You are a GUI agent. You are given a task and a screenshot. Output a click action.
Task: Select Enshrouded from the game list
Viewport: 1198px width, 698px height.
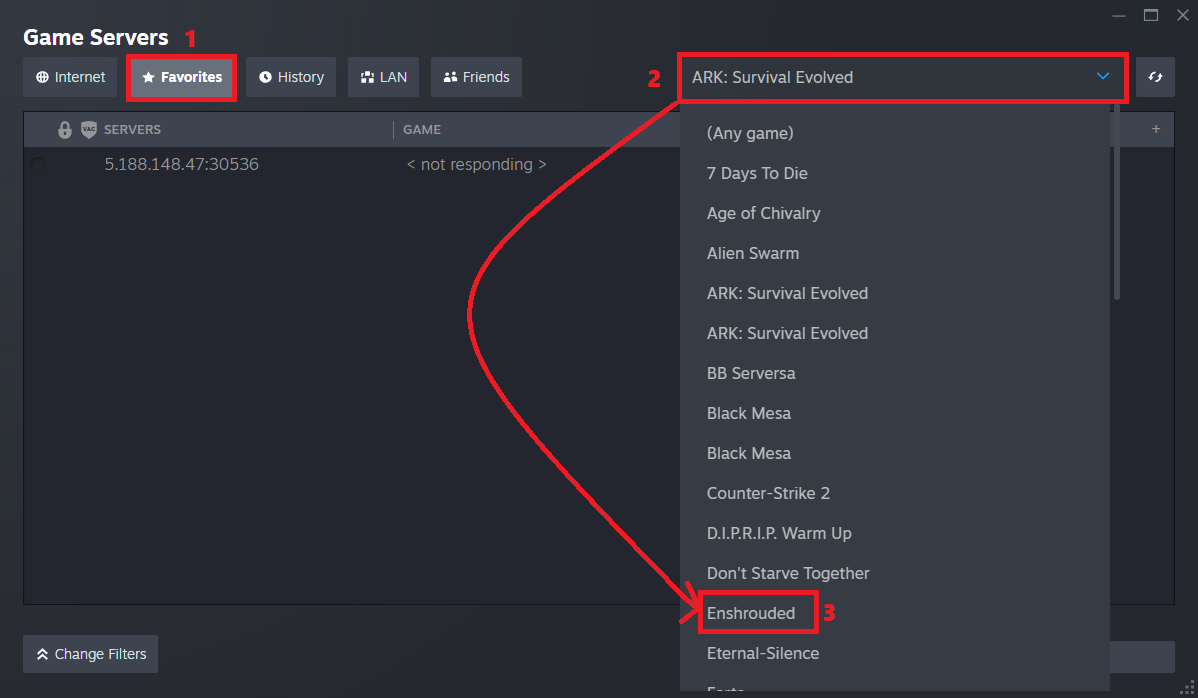click(751, 613)
